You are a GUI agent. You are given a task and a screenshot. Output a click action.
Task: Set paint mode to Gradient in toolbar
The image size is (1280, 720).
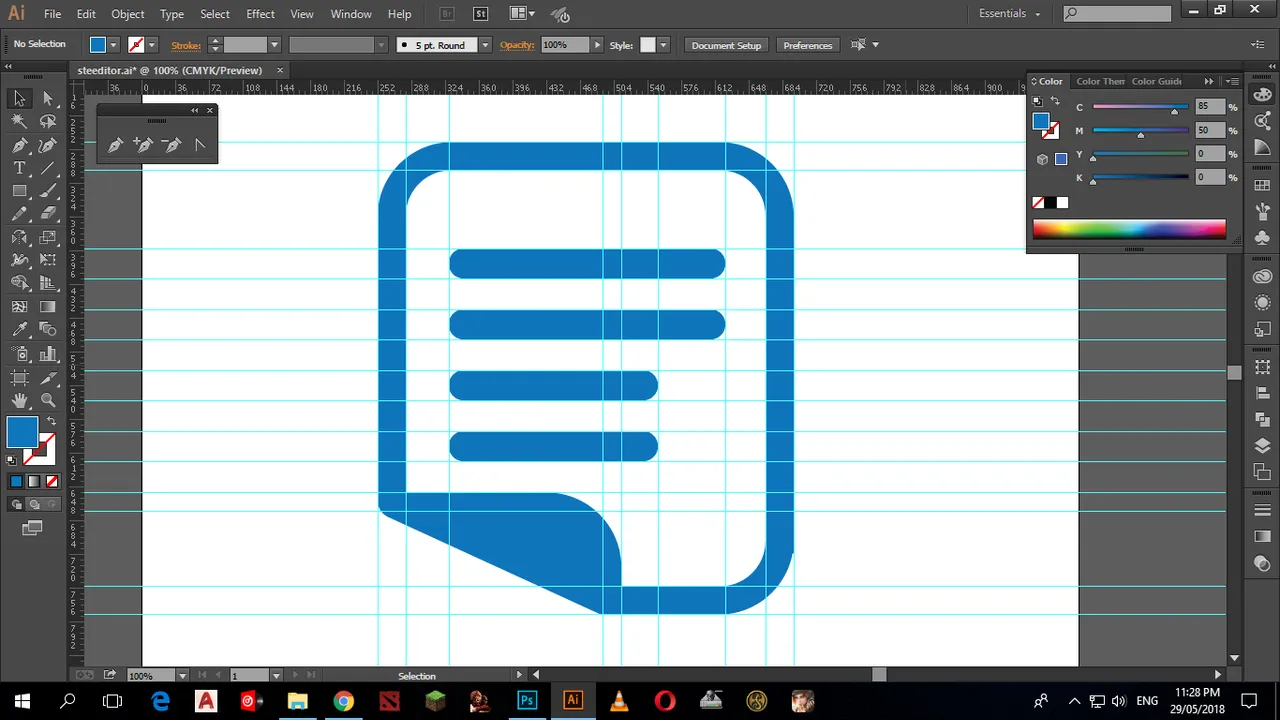34,481
